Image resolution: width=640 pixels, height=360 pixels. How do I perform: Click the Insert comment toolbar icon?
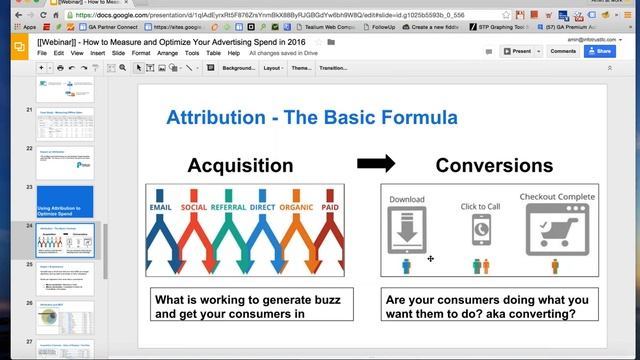pyautogui.click(x=211, y=68)
